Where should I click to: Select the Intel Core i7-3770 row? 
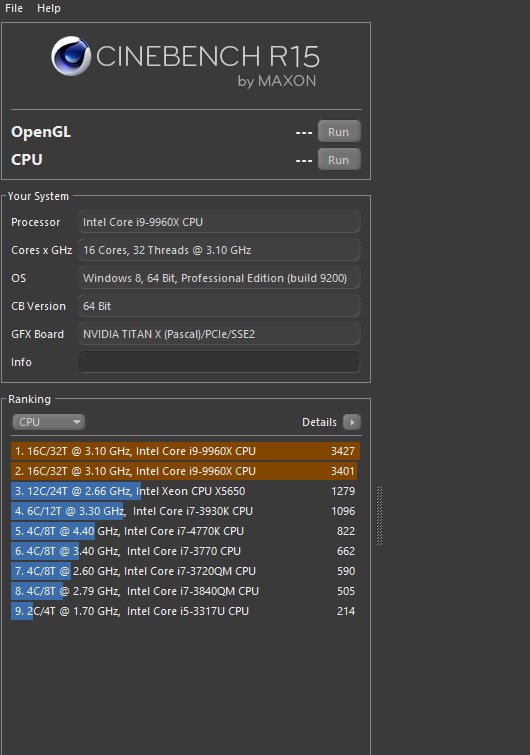(185, 551)
